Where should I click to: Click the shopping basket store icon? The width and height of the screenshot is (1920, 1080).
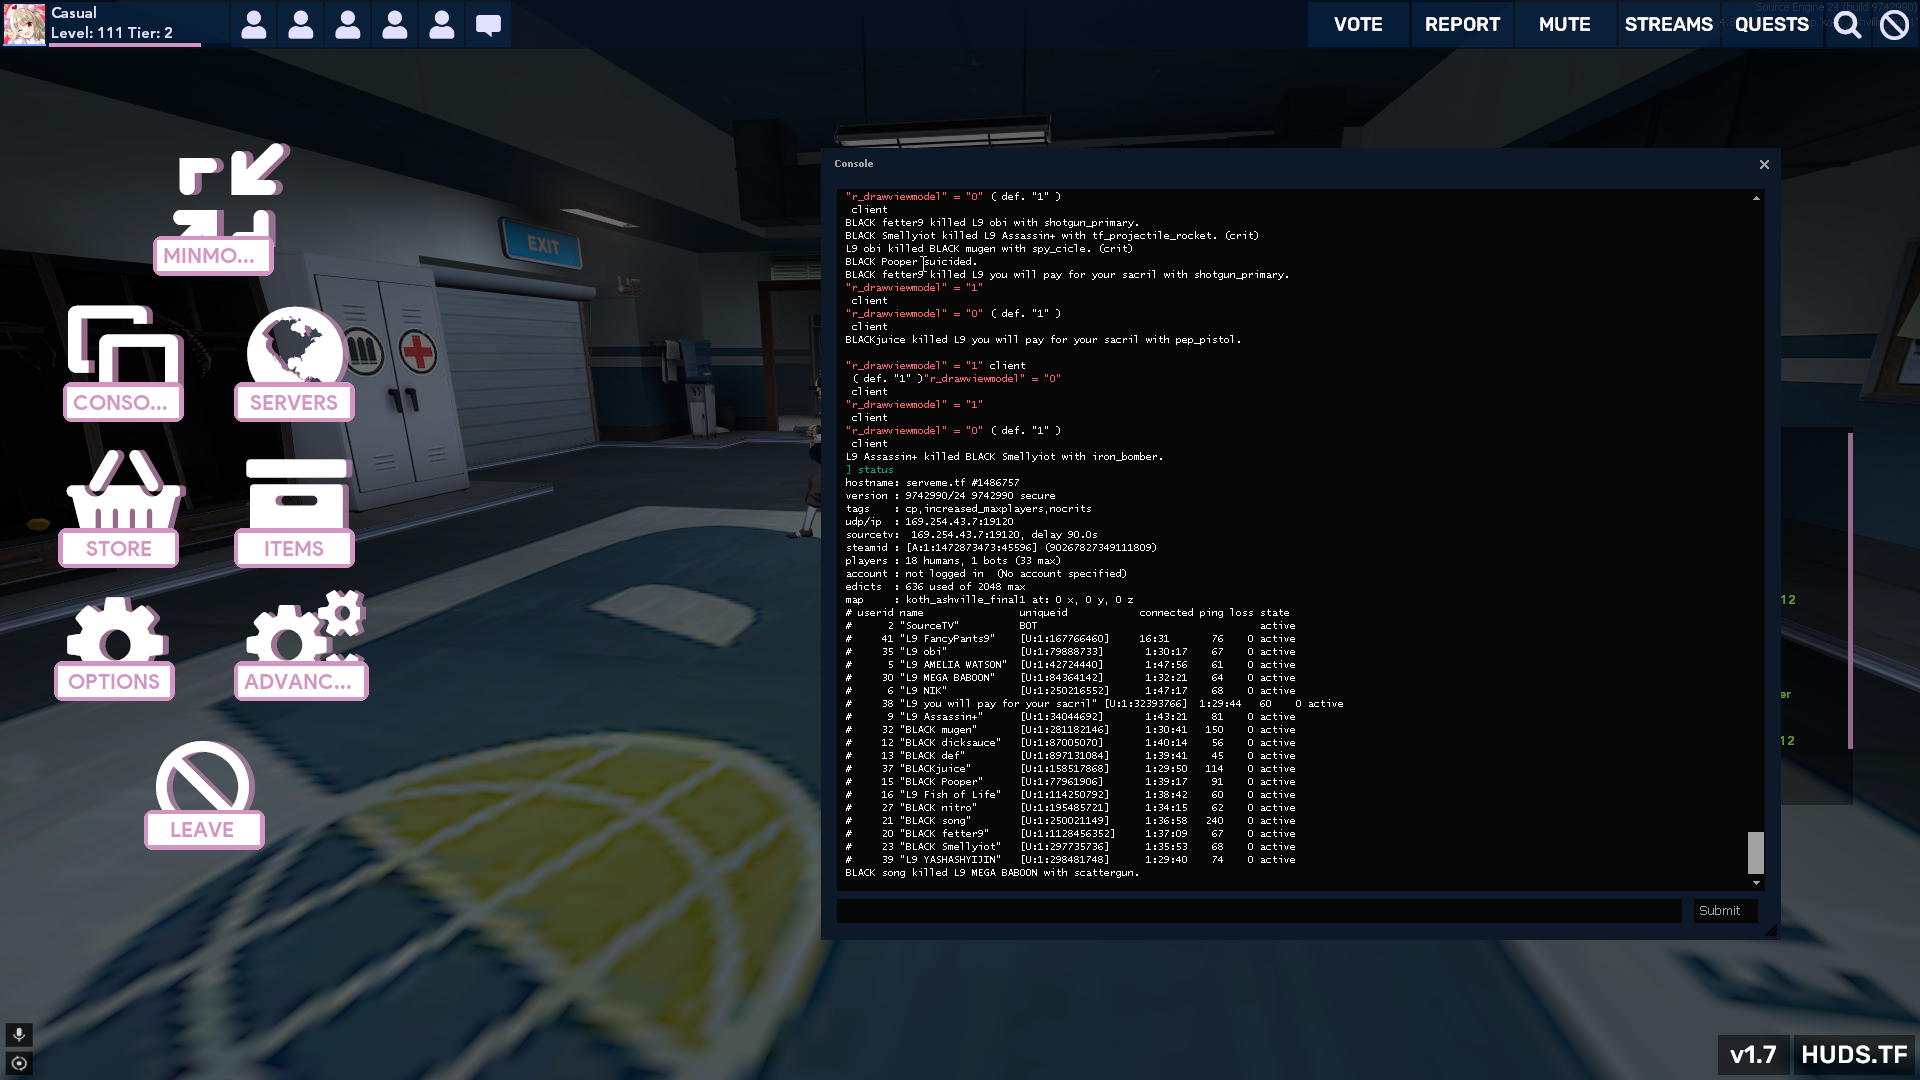[x=124, y=490]
